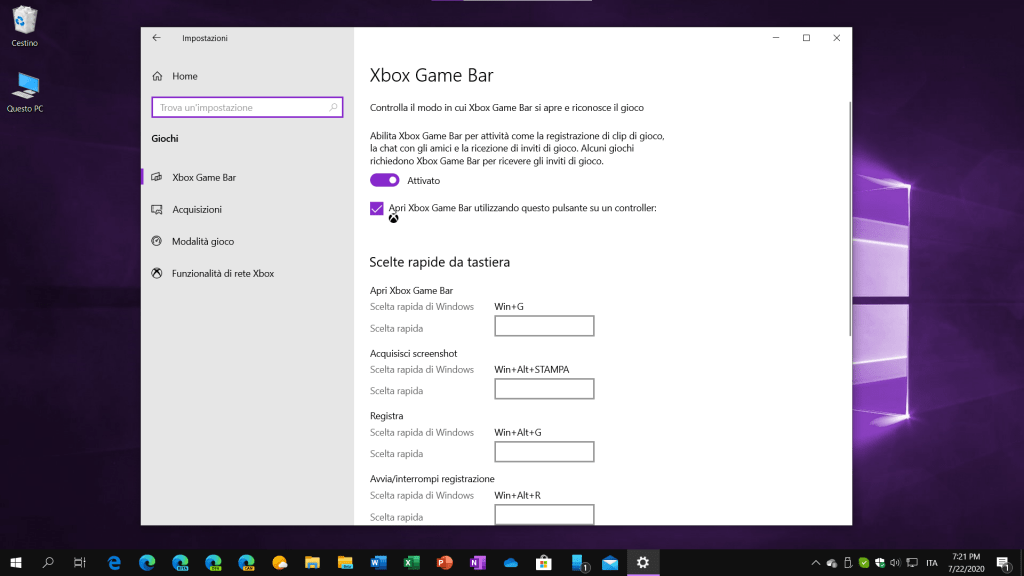Turn off the Xbox Game Bar Attivato toggle
The width and height of the screenshot is (1024, 576).
click(384, 180)
